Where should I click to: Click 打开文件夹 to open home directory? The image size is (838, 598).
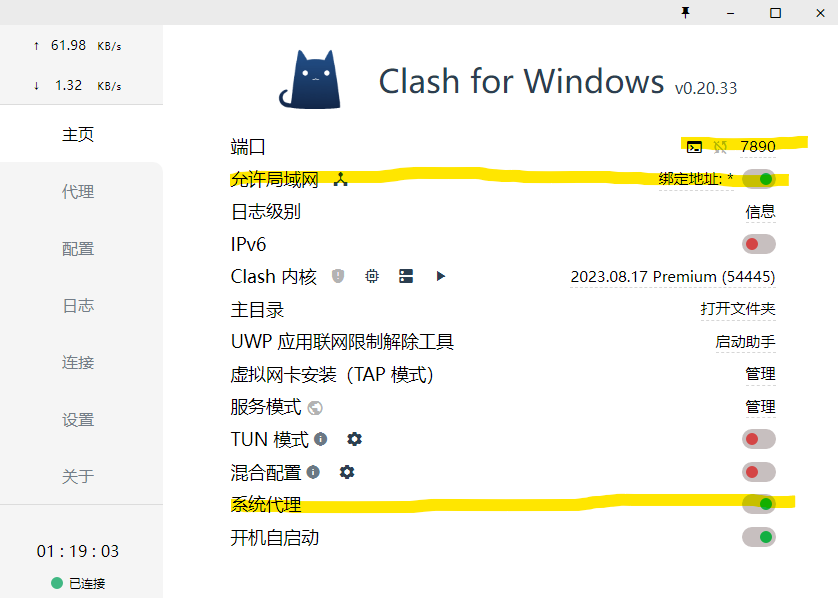738,309
